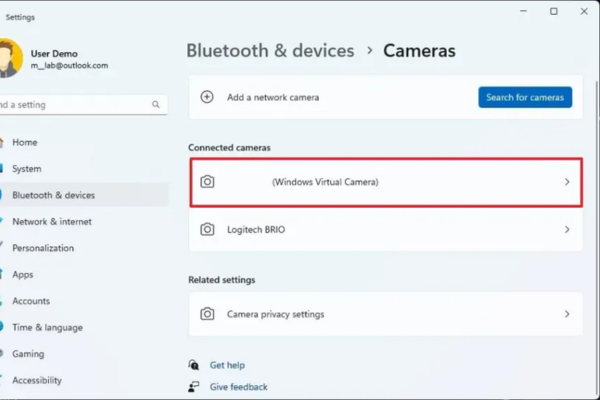Expand the Windows Virtual Camera chevron
Image resolution: width=600 pixels, height=400 pixels.
coord(567,182)
